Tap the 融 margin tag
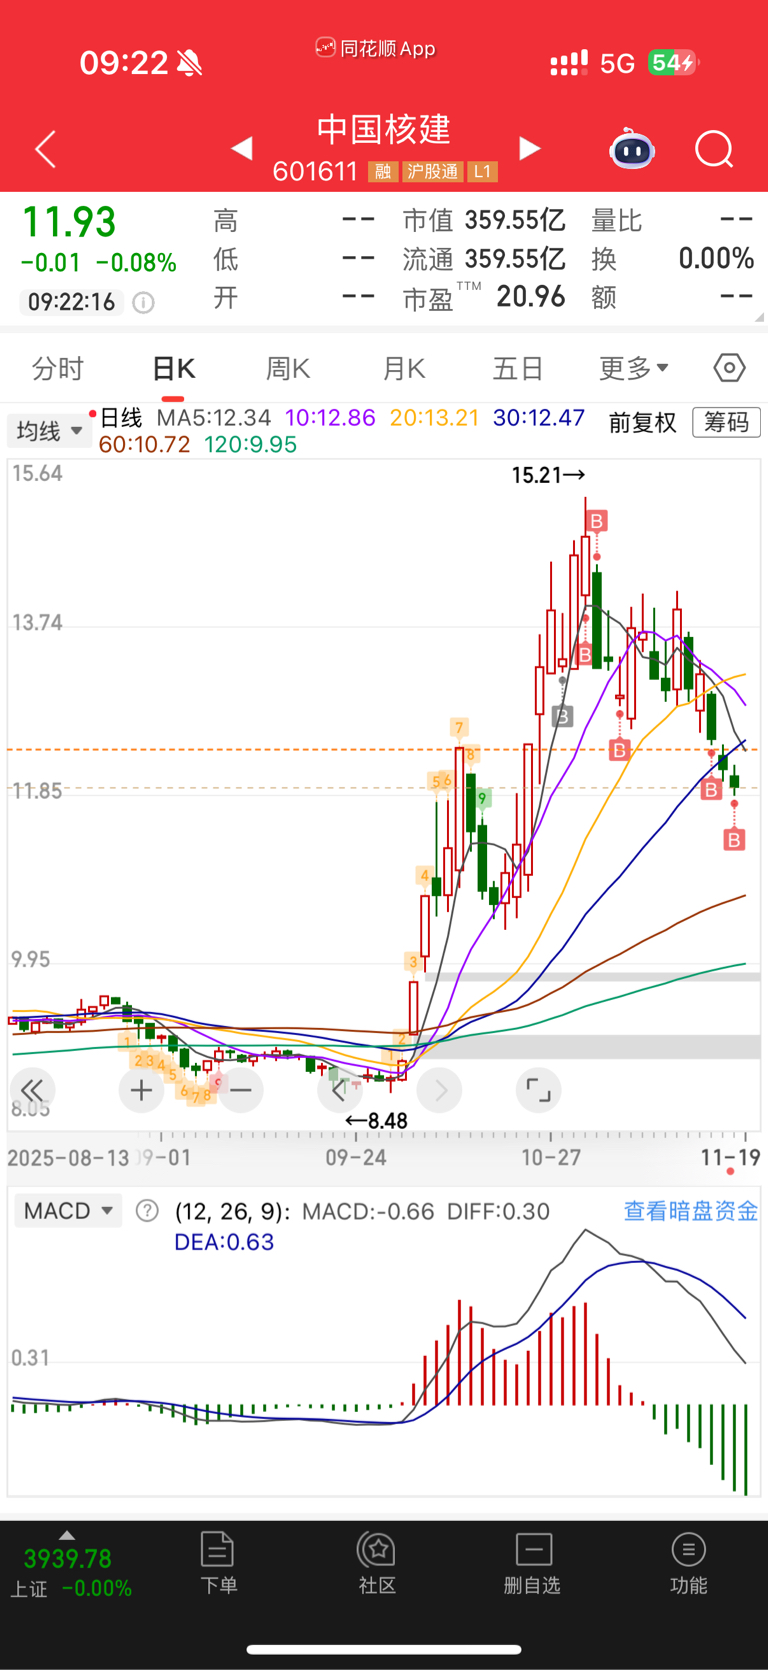 (382, 172)
